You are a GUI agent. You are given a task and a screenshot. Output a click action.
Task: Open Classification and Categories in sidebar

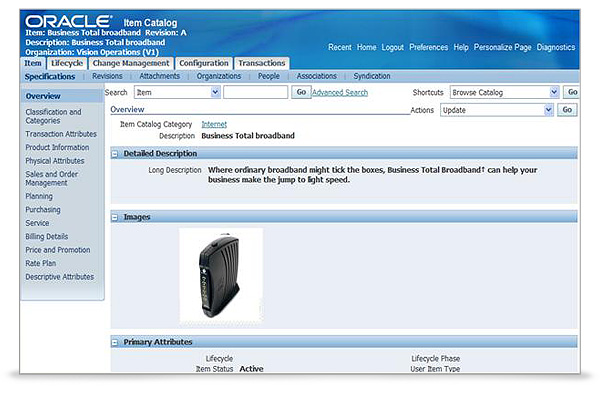53,116
